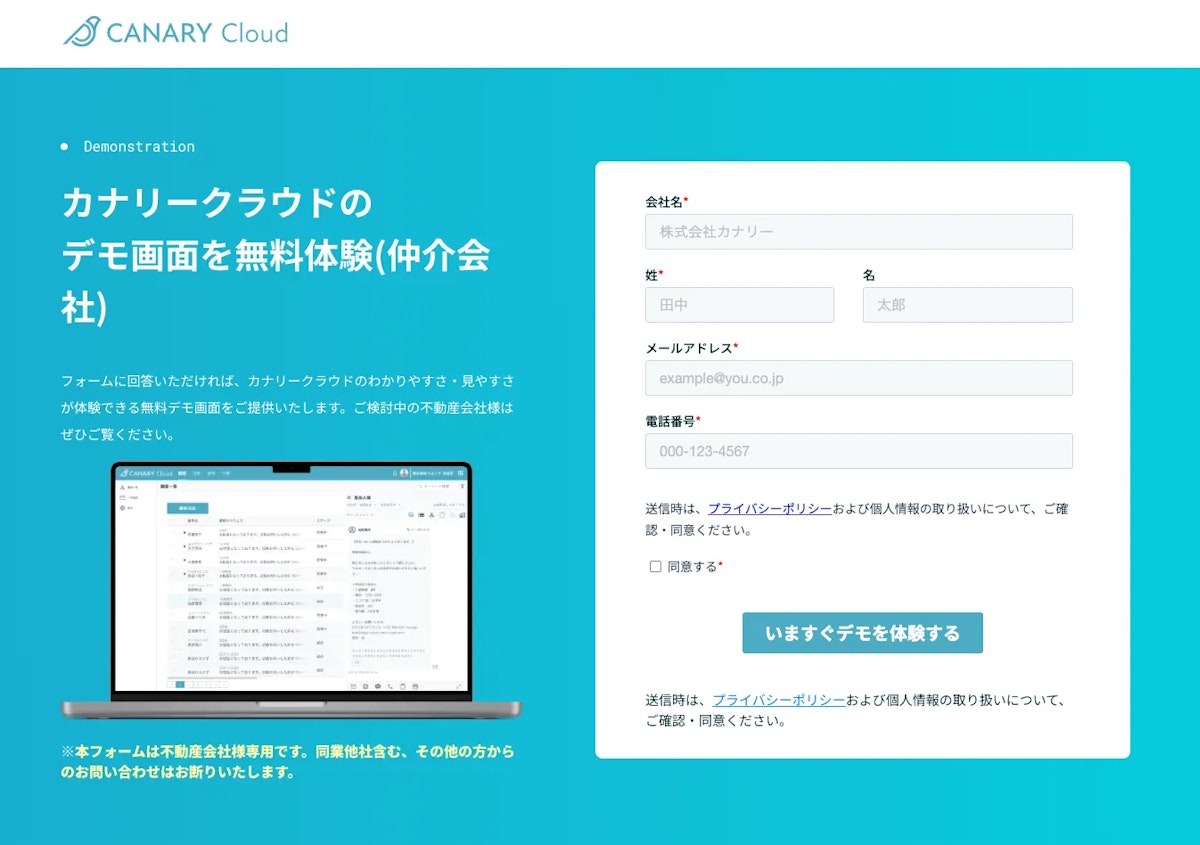Select the メールアドレス email field
This screenshot has width=1200, height=845.
tap(859, 378)
